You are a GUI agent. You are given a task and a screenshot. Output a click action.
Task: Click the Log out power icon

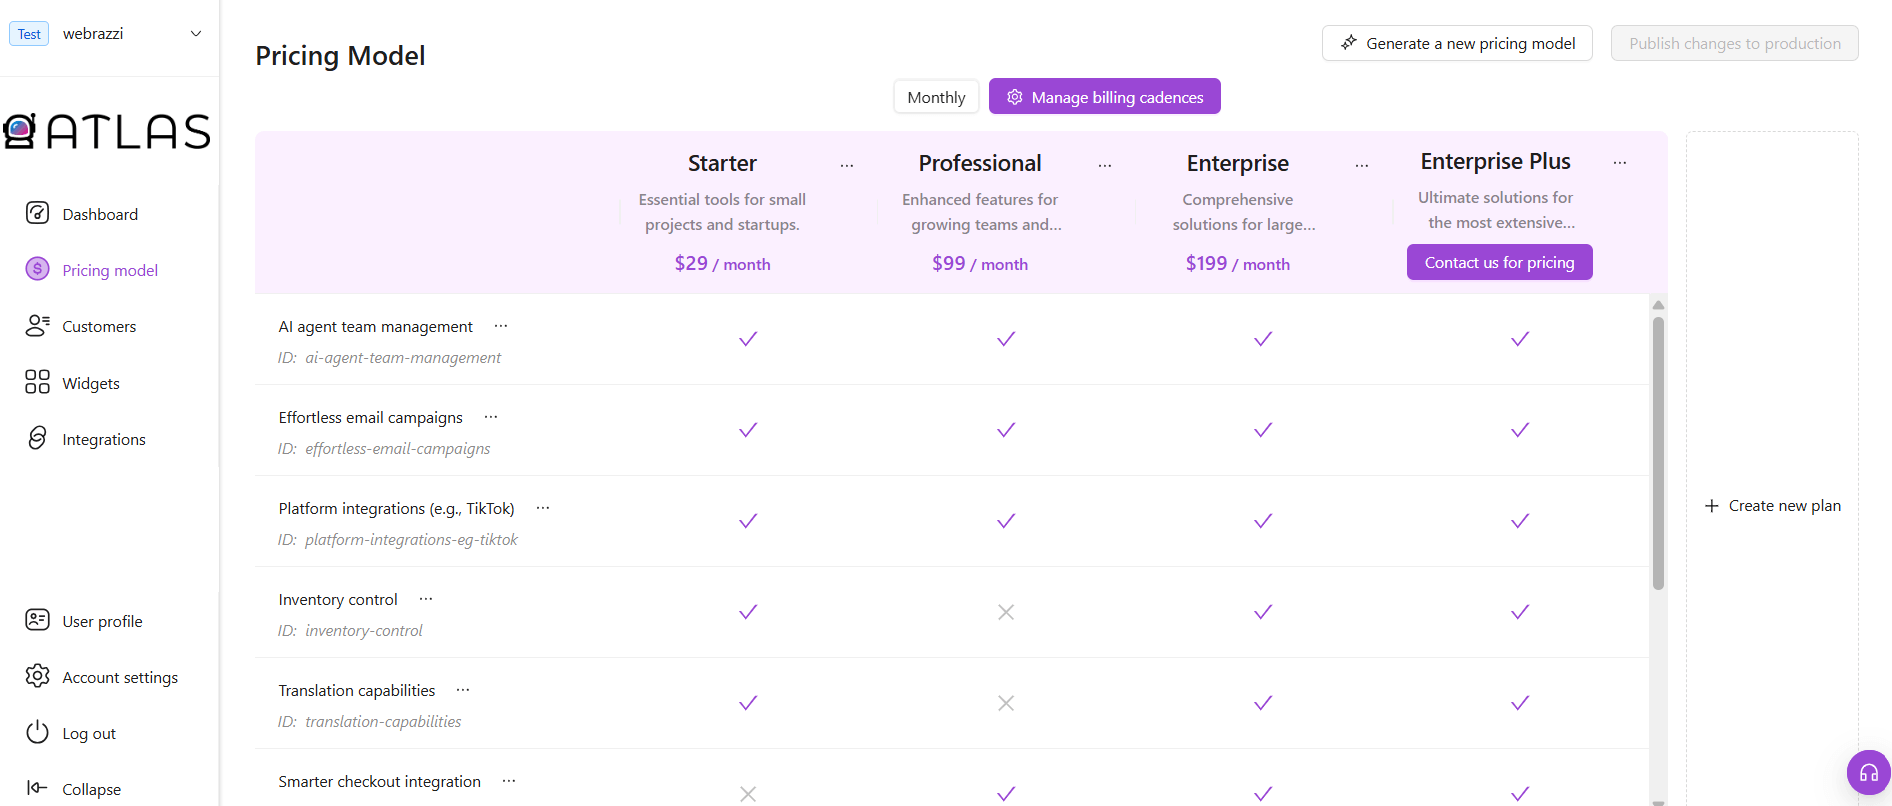[x=37, y=732]
